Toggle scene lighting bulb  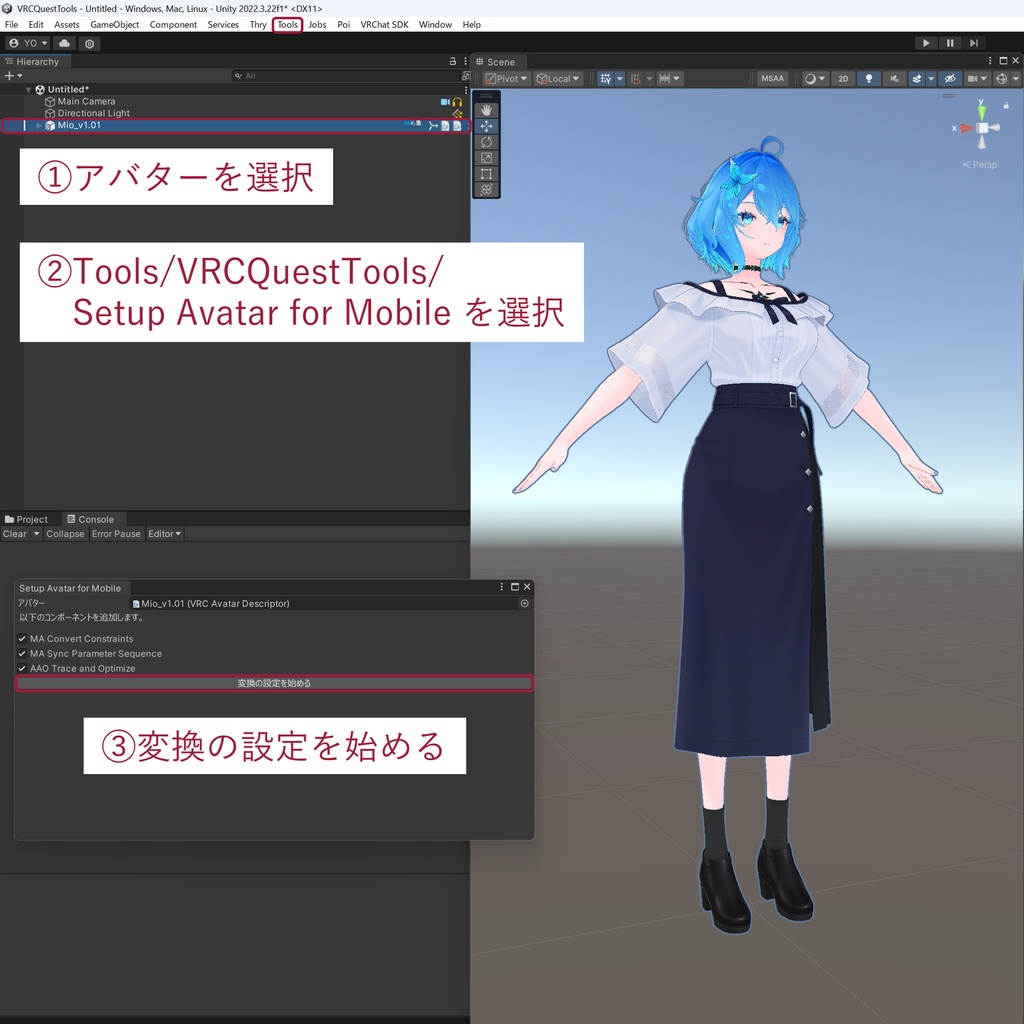click(x=869, y=78)
